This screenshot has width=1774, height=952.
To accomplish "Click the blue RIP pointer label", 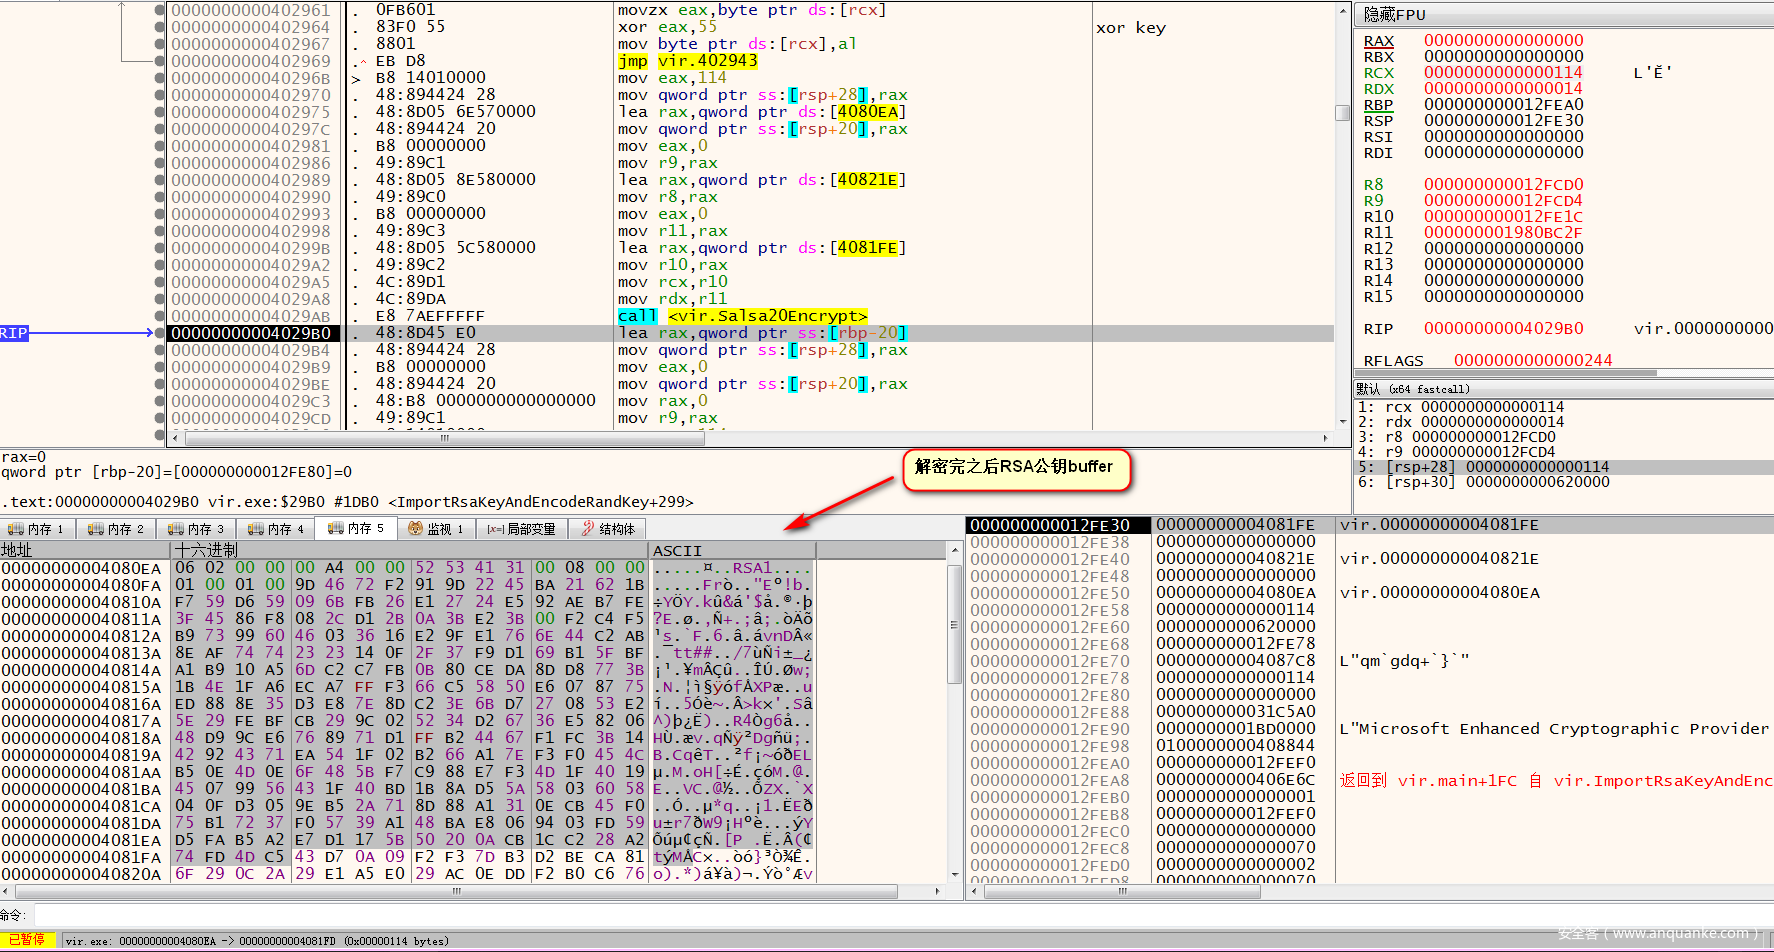I will tap(14, 333).
